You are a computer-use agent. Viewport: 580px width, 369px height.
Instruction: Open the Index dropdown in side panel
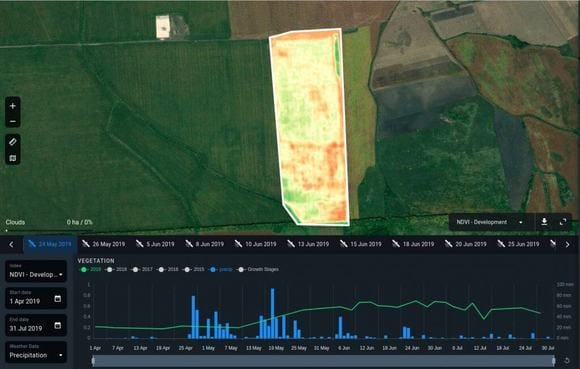pos(36,271)
